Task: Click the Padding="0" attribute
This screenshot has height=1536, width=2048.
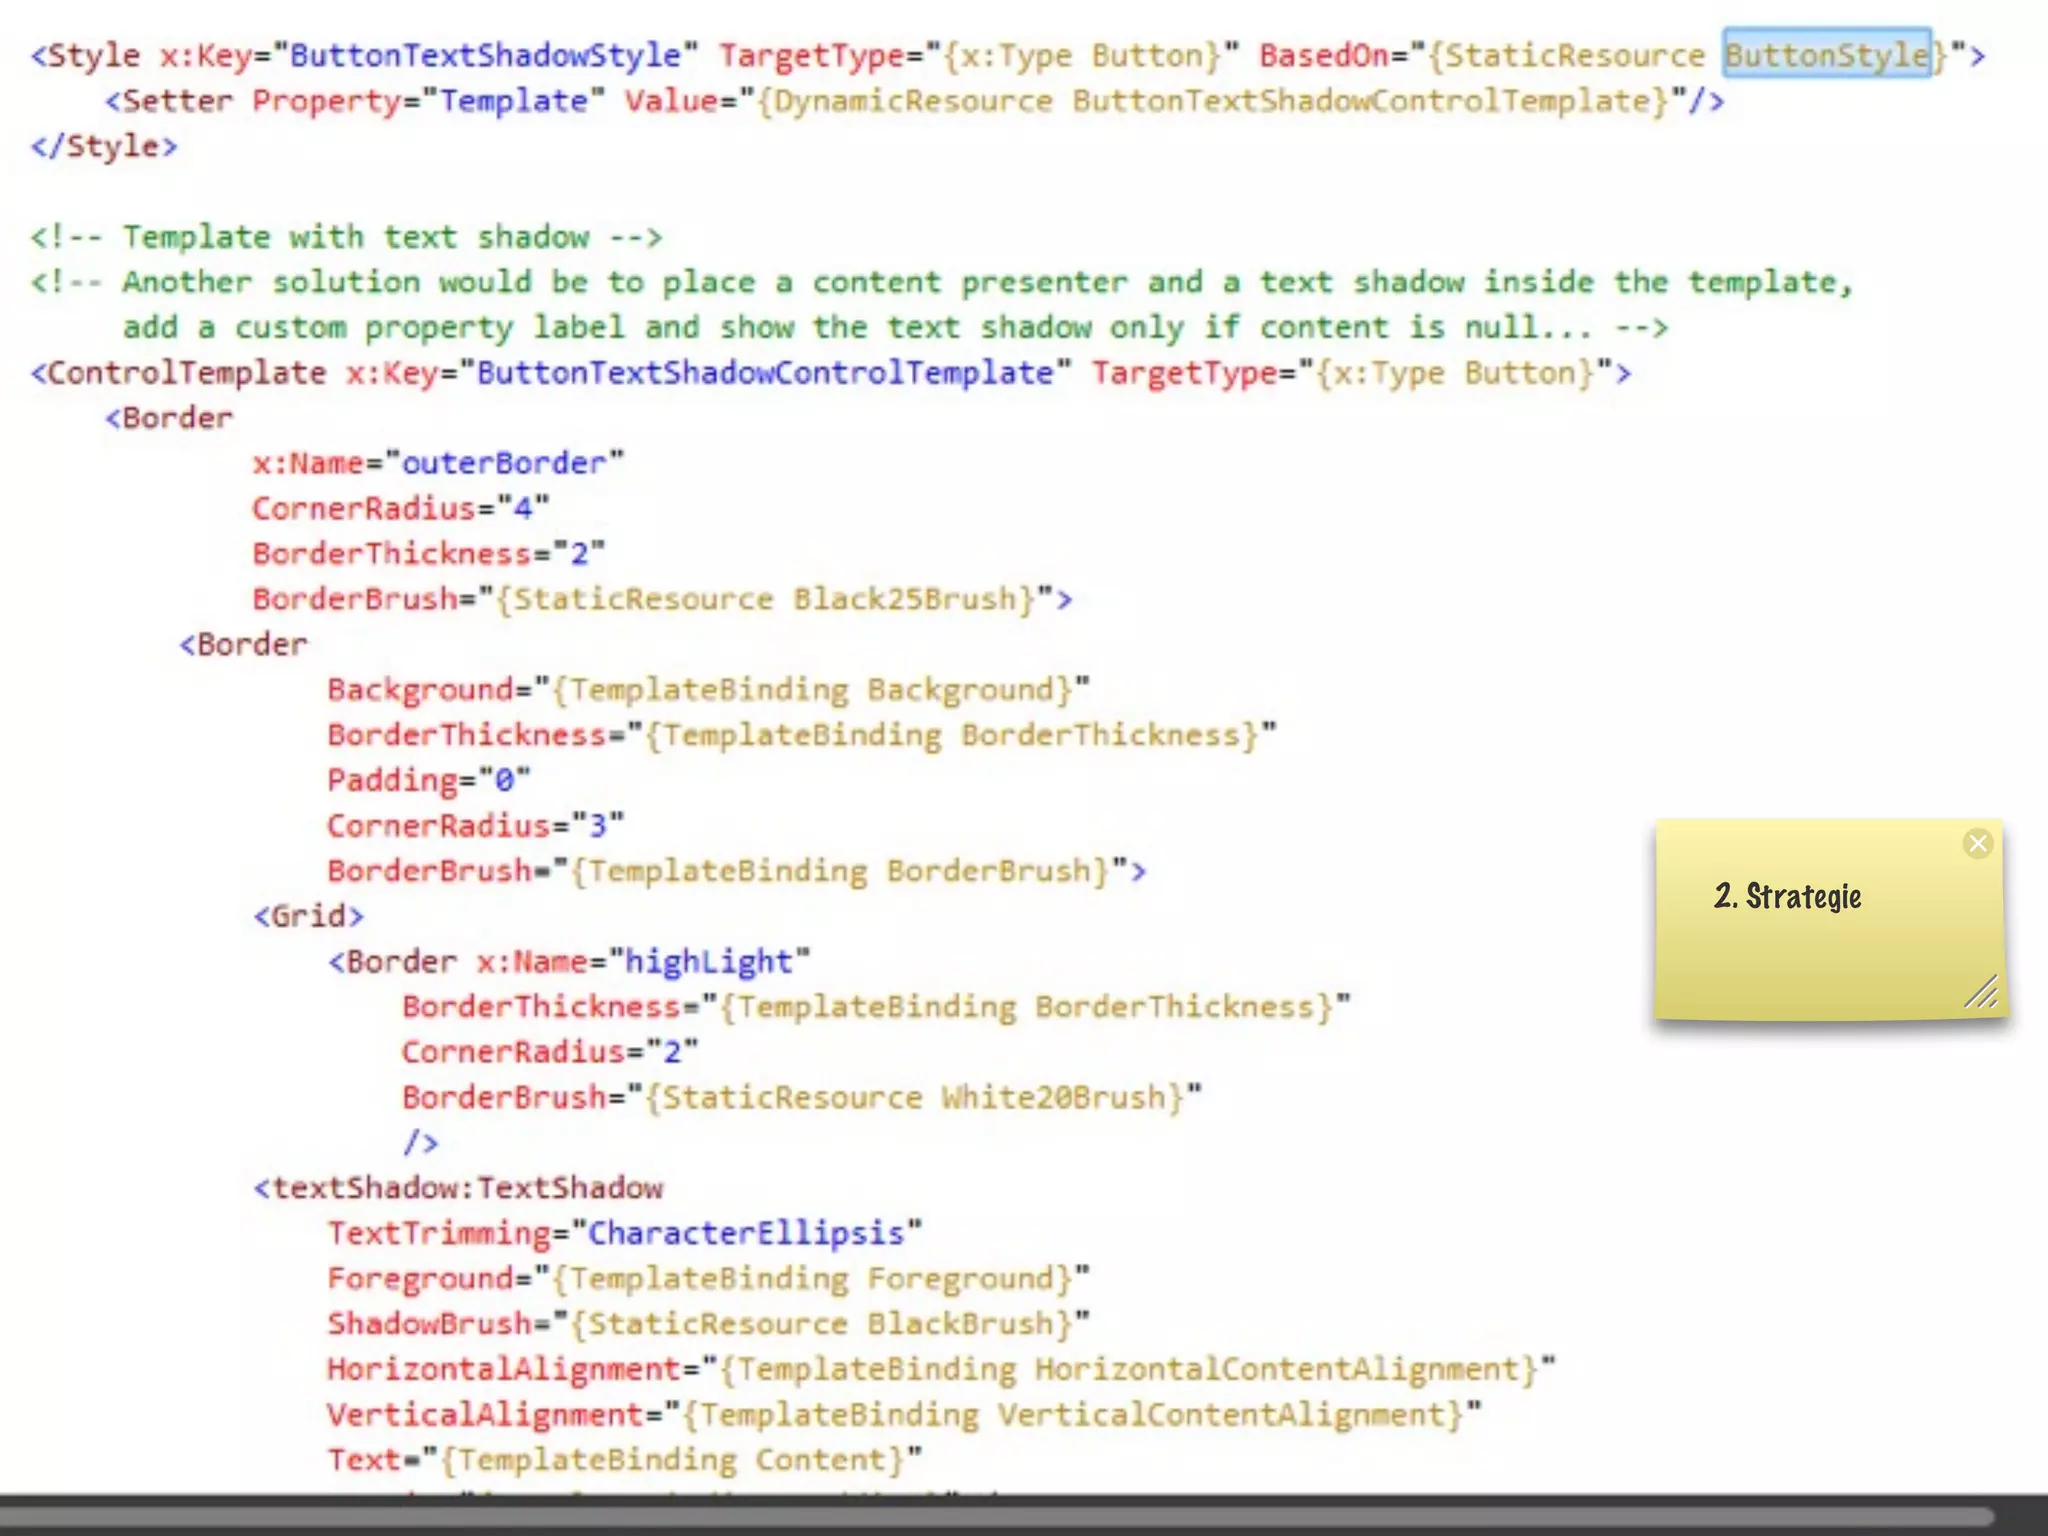Action: pos(428,780)
